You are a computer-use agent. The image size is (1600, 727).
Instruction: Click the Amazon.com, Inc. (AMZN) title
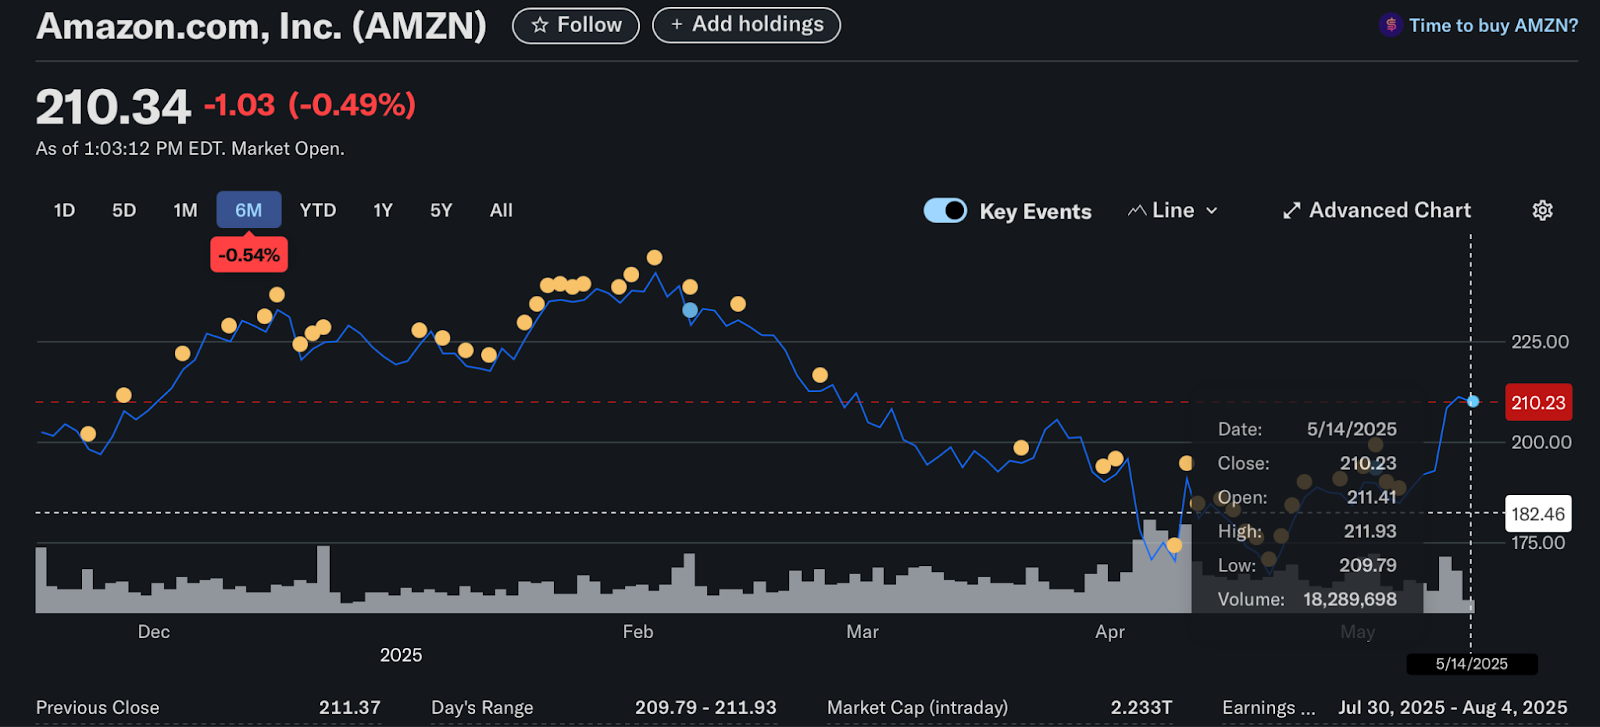pyautogui.click(x=261, y=26)
